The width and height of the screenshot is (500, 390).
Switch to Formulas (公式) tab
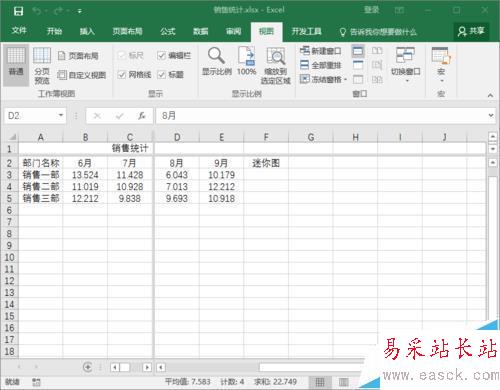(167, 31)
